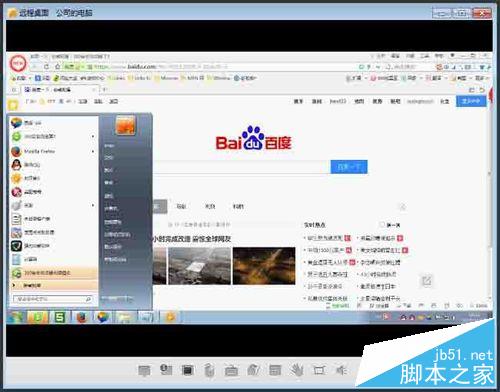Viewport: 500px width, 392px height.
Task: Open the toolbox icon in bottom toolbar
Action: 231,370
